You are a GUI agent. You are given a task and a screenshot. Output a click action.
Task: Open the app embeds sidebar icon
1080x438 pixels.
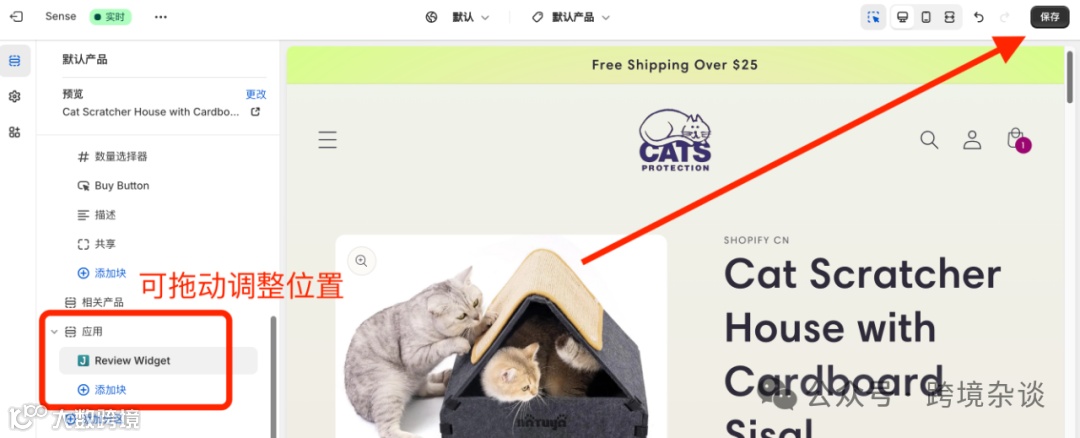[x=14, y=132]
